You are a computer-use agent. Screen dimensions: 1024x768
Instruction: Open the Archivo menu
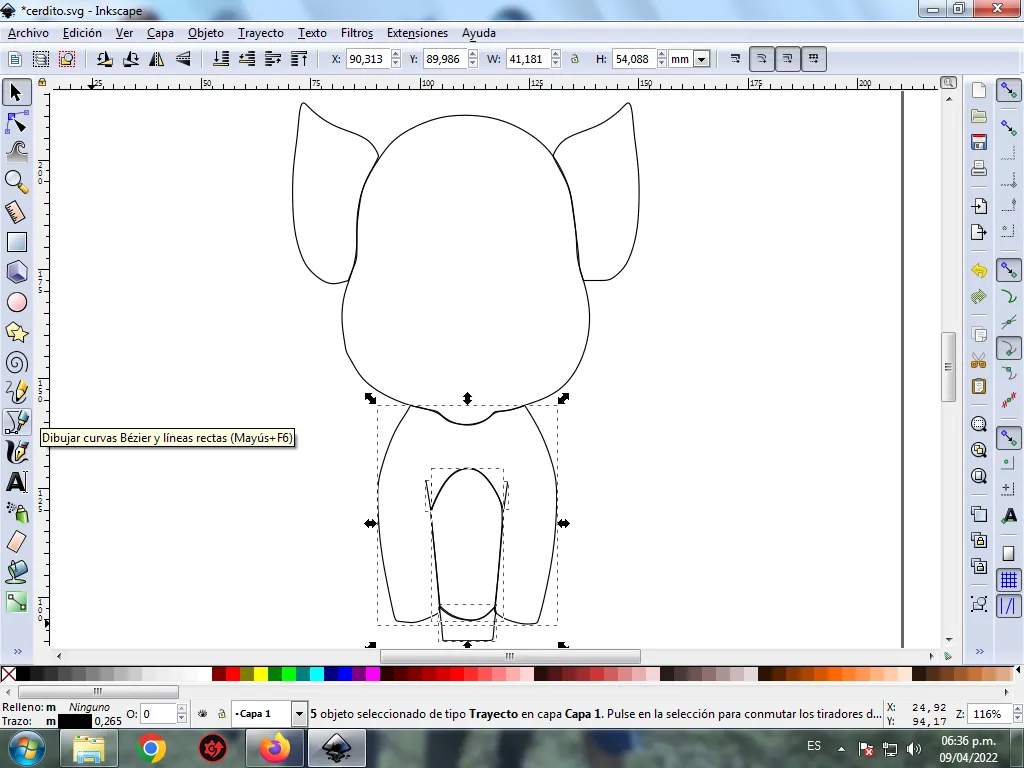coord(28,33)
